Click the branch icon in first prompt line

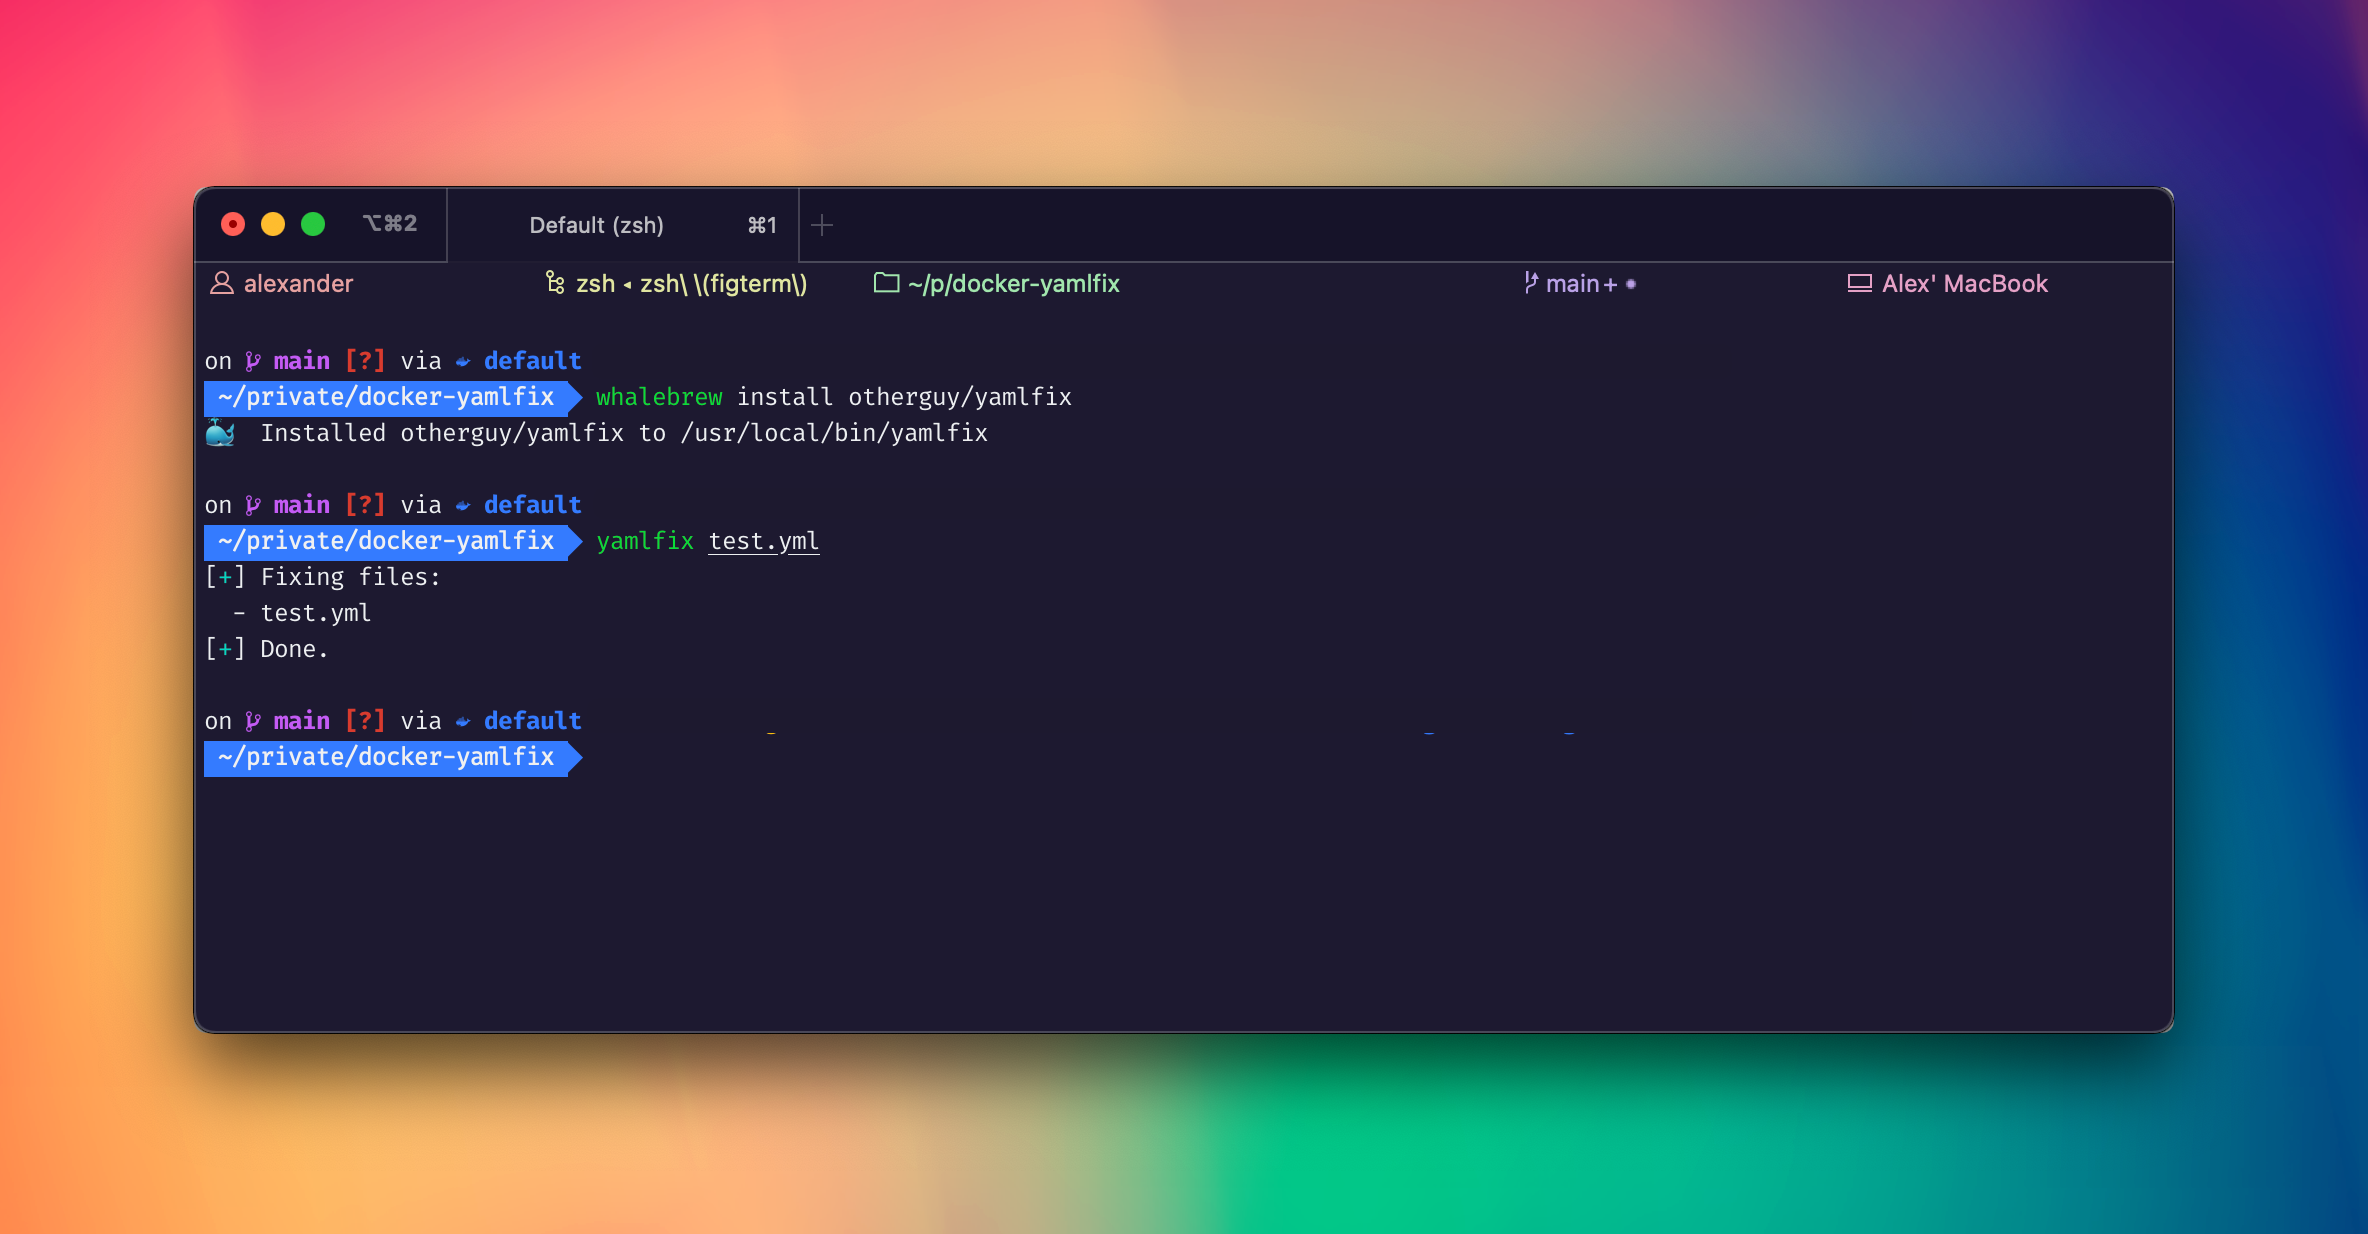[x=253, y=361]
